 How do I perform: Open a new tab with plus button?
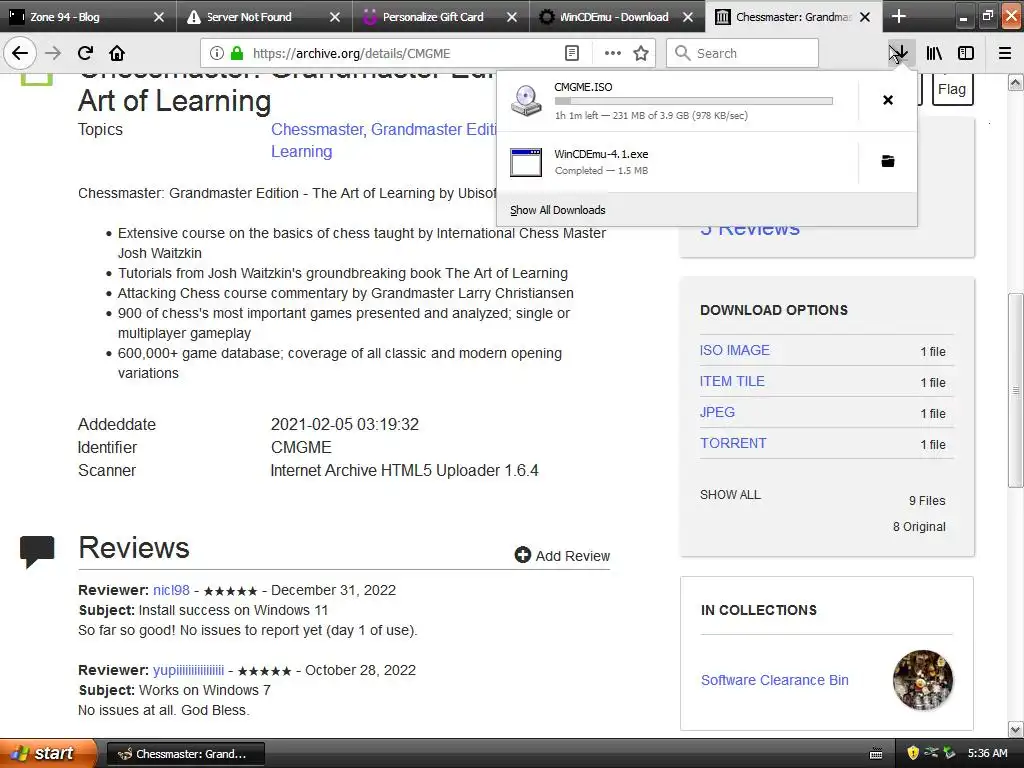pyautogui.click(x=899, y=16)
